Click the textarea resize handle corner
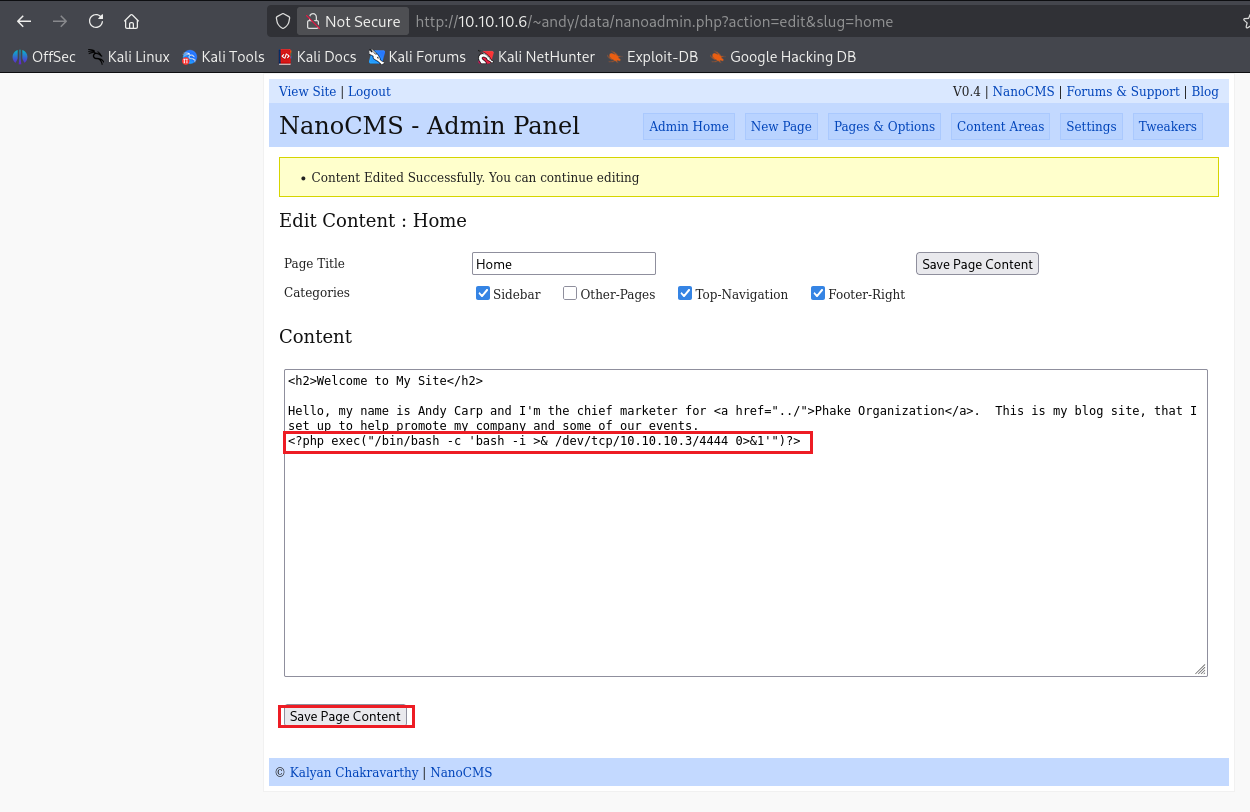Image resolution: width=1250 pixels, height=812 pixels. click(1200, 669)
